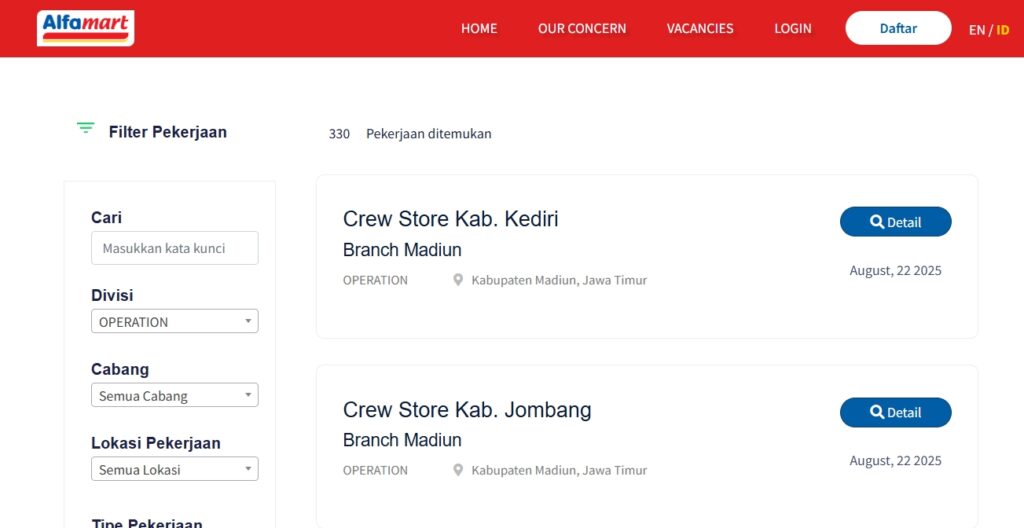Open the Divisi dropdown showing OPERATION

tap(175, 322)
